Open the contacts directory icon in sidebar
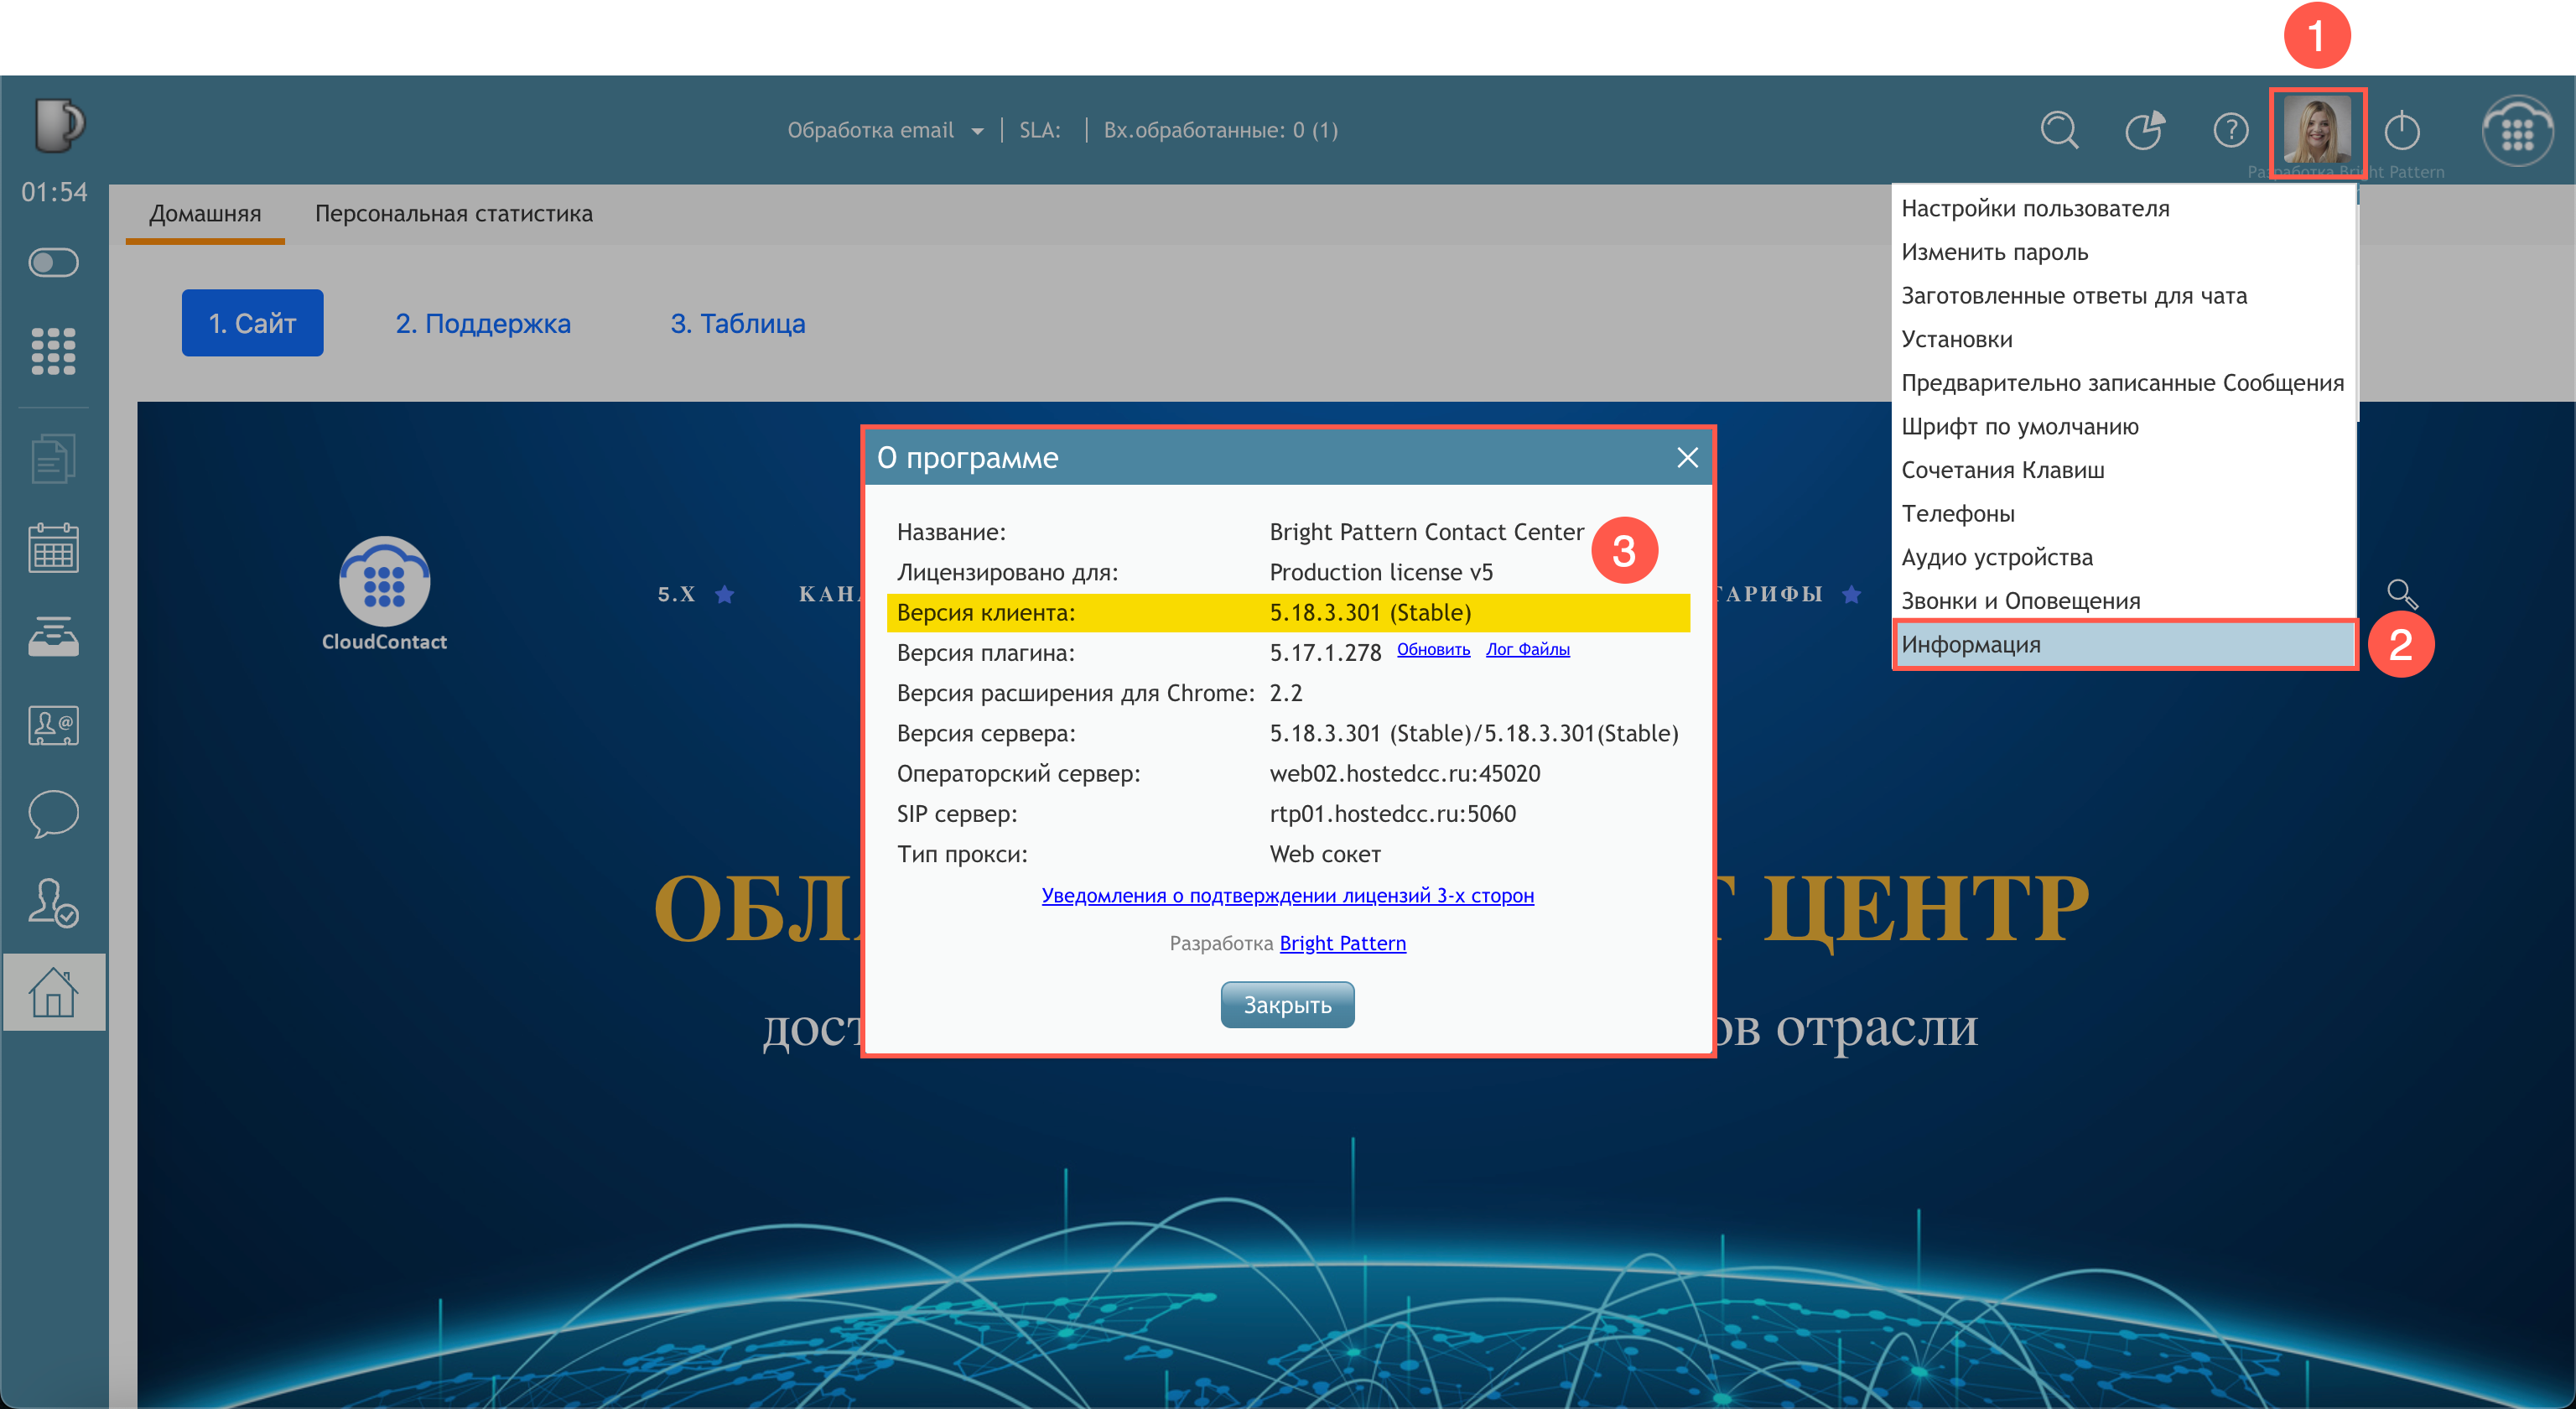This screenshot has height=1409, width=2576. pyautogui.click(x=54, y=725)
